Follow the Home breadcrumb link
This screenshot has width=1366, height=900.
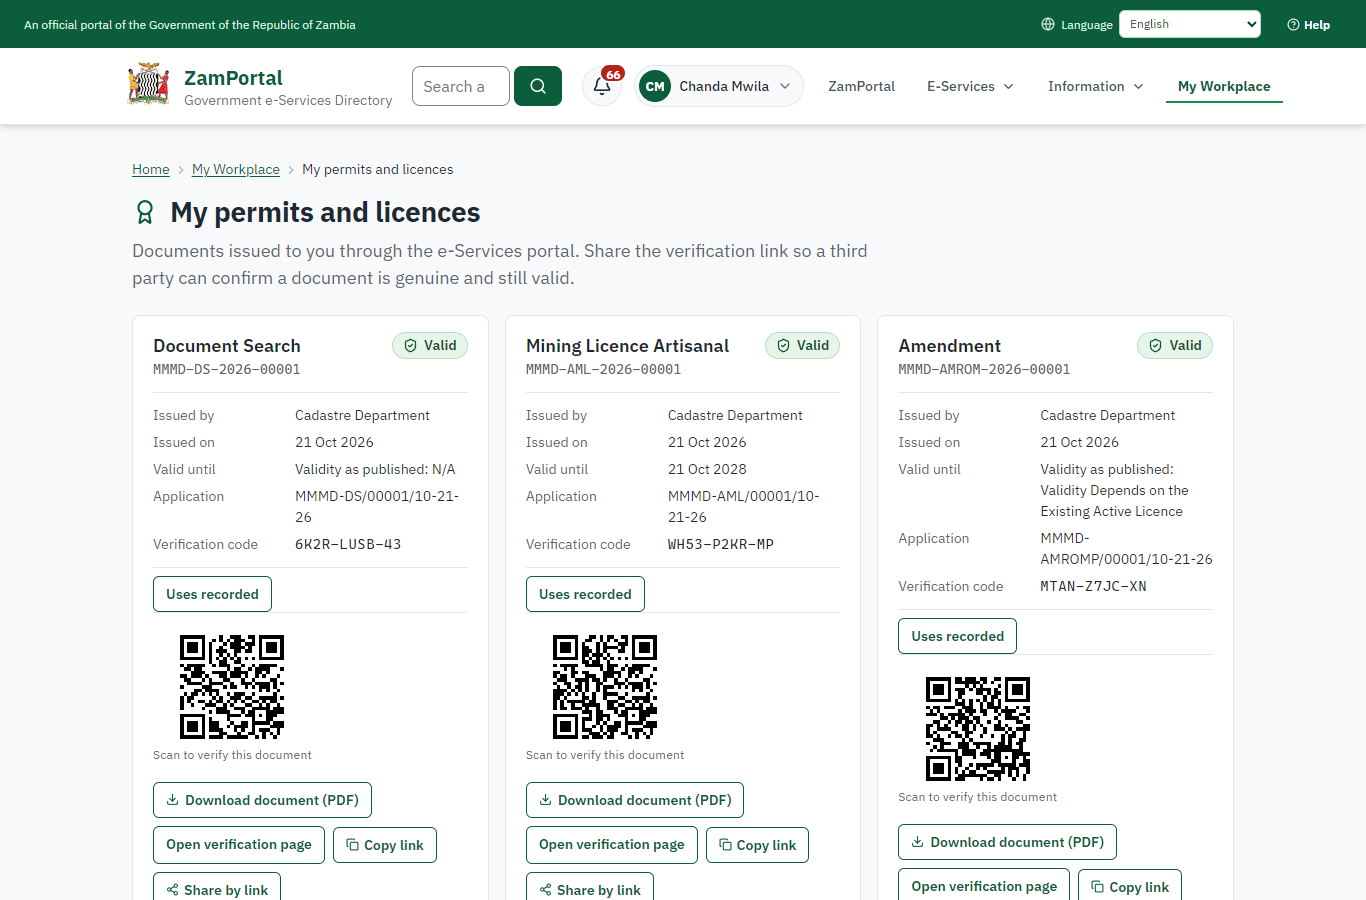151,169
